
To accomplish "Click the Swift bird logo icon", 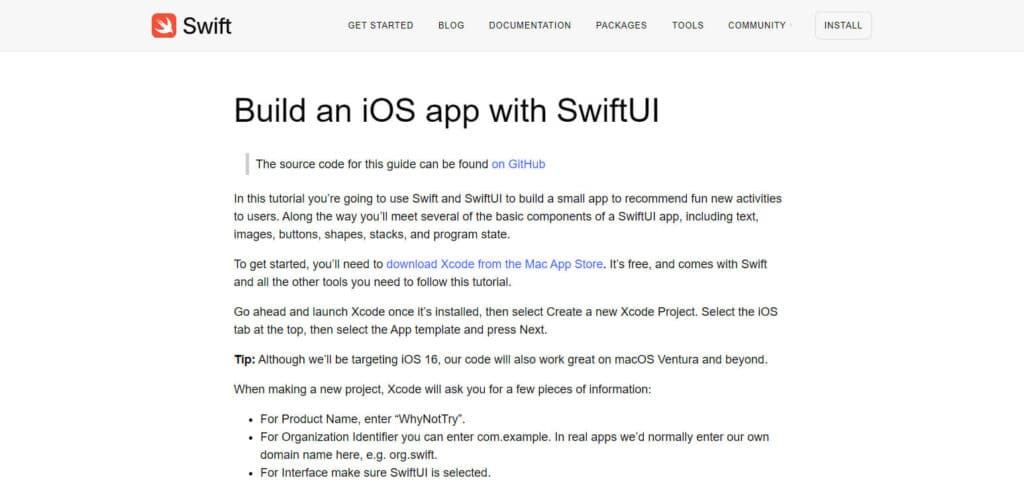I will 164,25.
